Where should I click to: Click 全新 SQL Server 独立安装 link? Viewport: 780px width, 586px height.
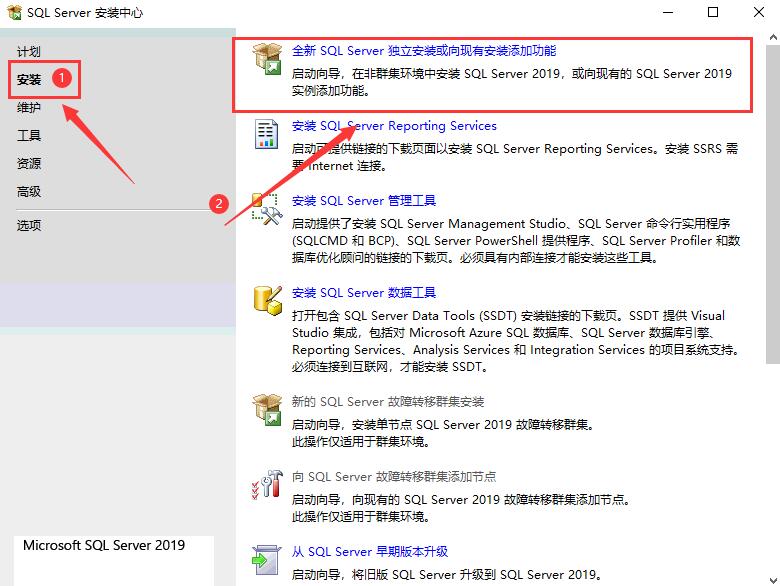pos(424,51)
